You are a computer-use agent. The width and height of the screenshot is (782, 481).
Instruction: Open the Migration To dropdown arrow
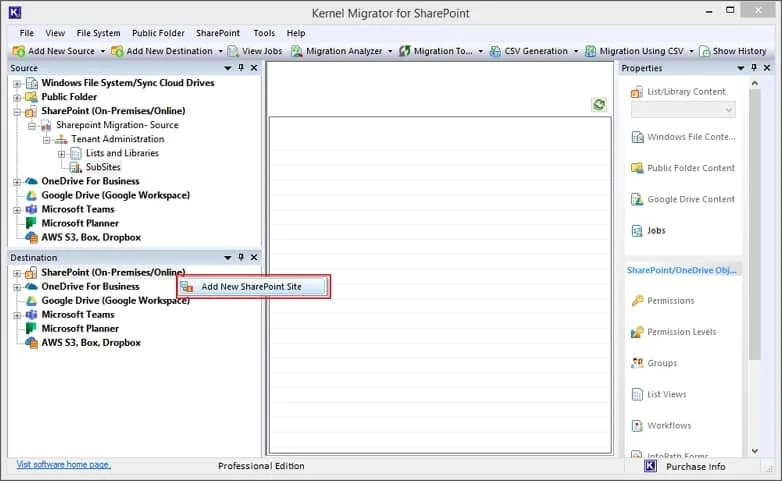click(481, 51)
